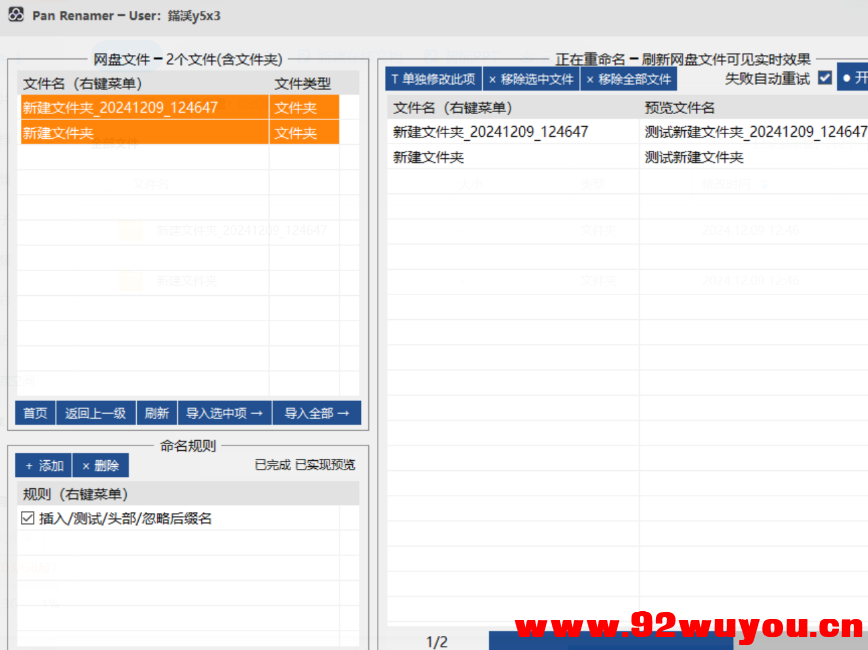Click the 'T 单独修改此项' edit item tool
This screenshot has height=650, width=868.
[431, 78]
